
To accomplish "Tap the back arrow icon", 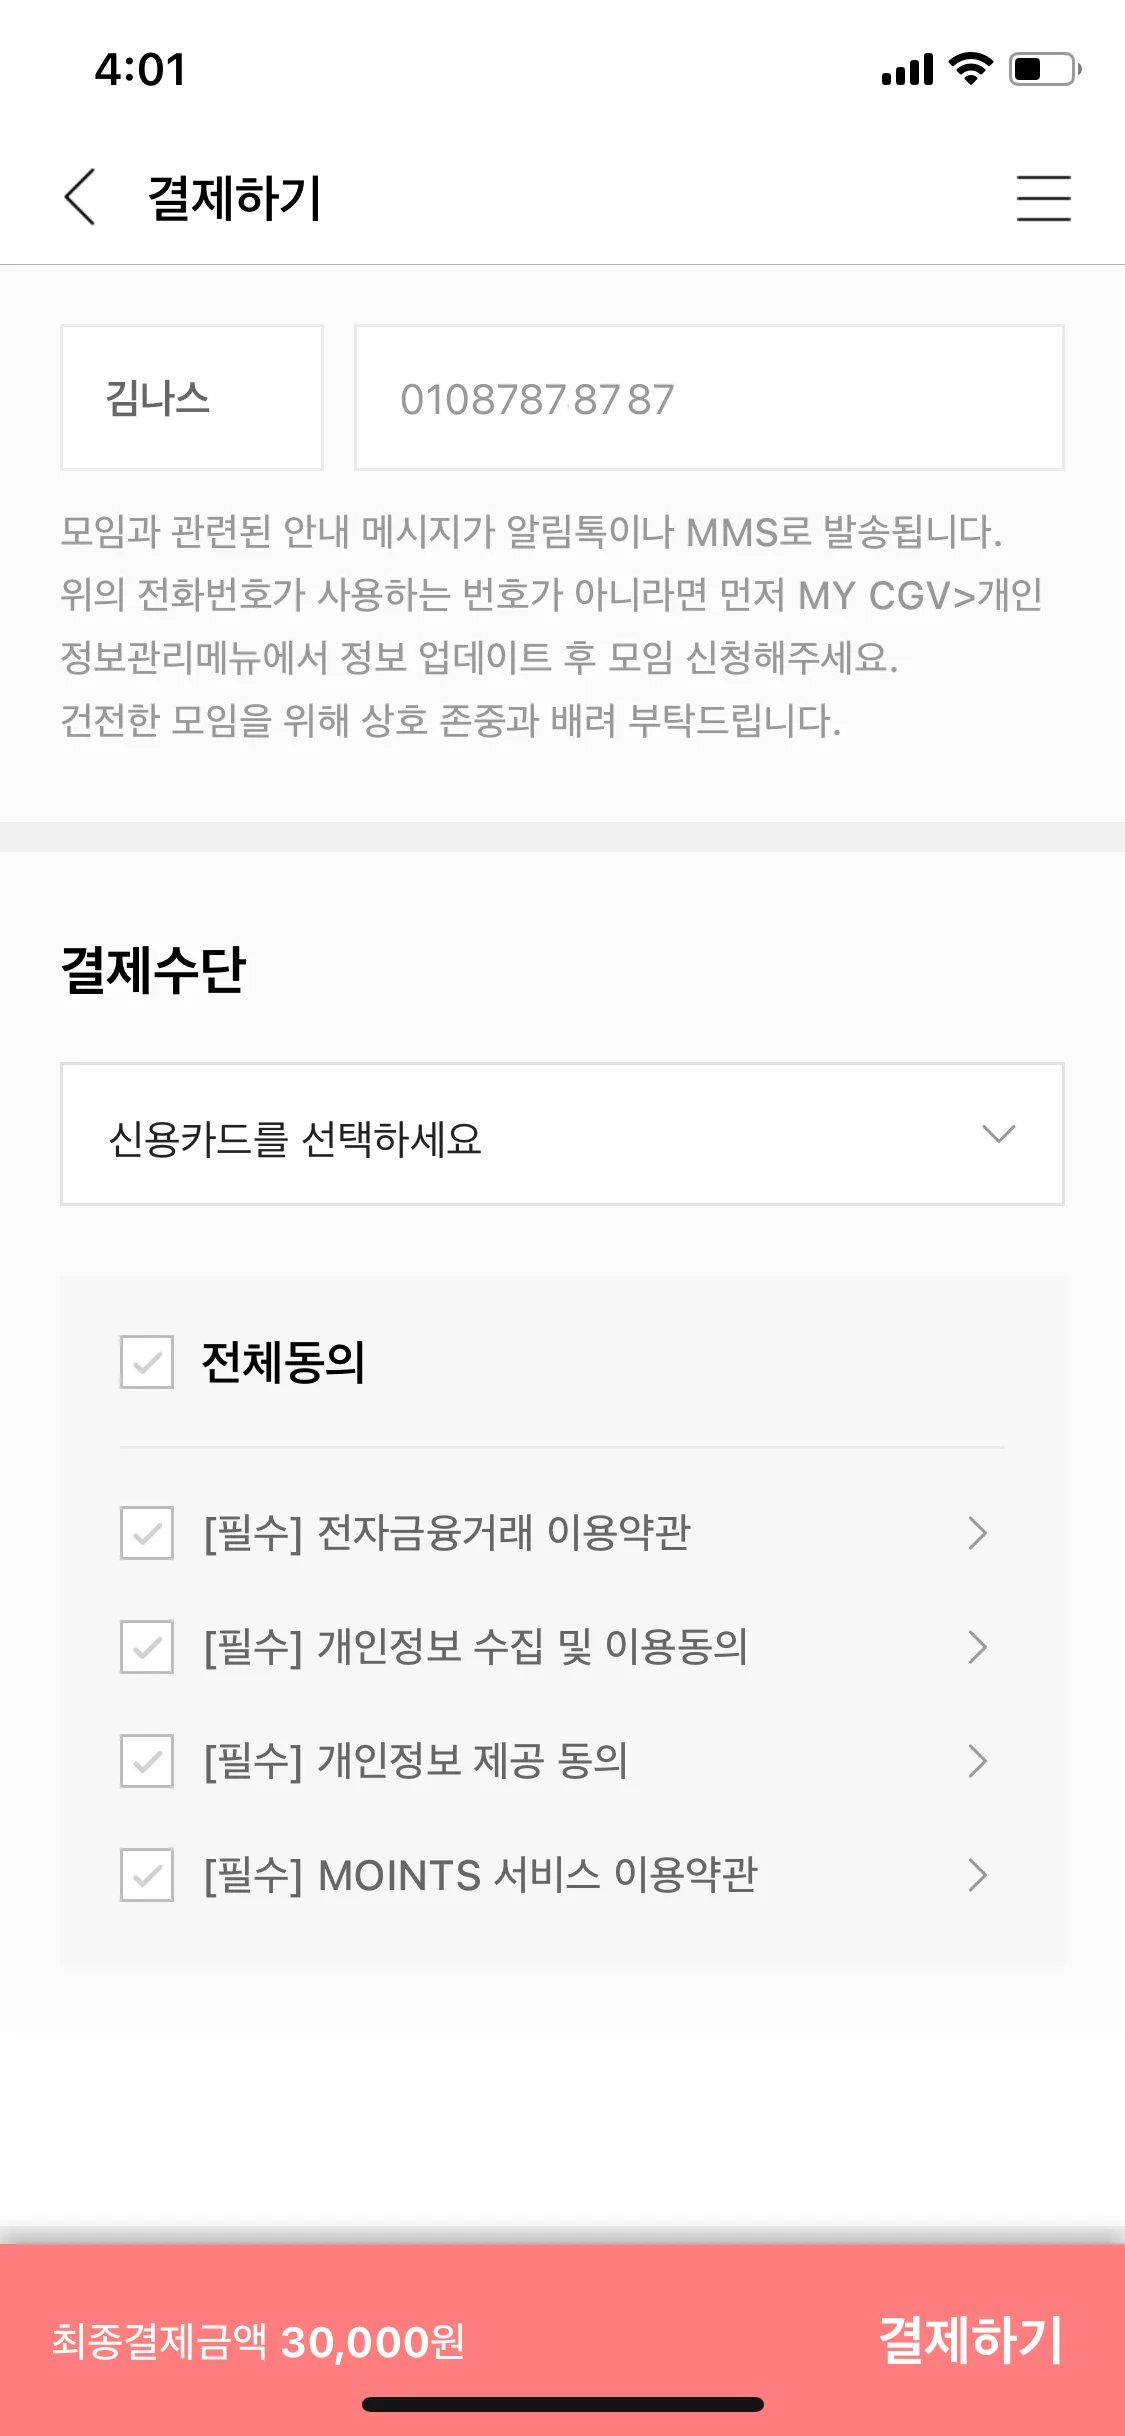I will [x=80, y=197].
